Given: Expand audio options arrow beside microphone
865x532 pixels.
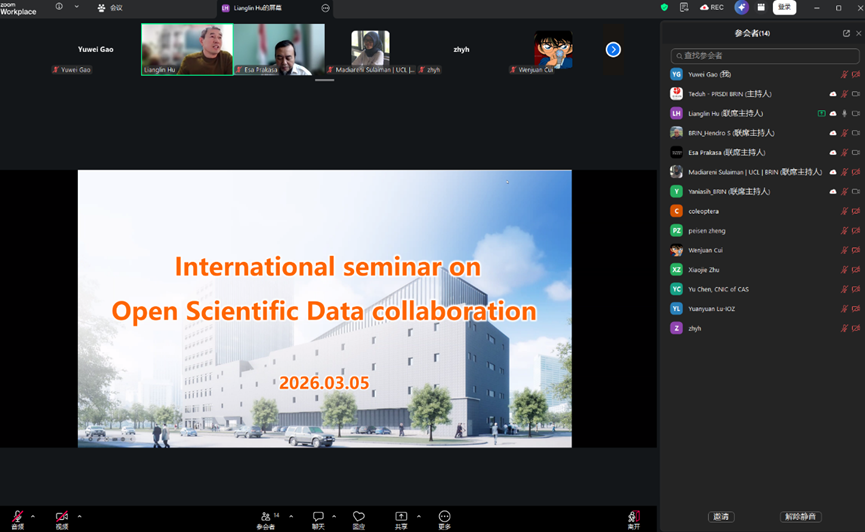Looking at the screenshot, I should [x=33, y=516].
